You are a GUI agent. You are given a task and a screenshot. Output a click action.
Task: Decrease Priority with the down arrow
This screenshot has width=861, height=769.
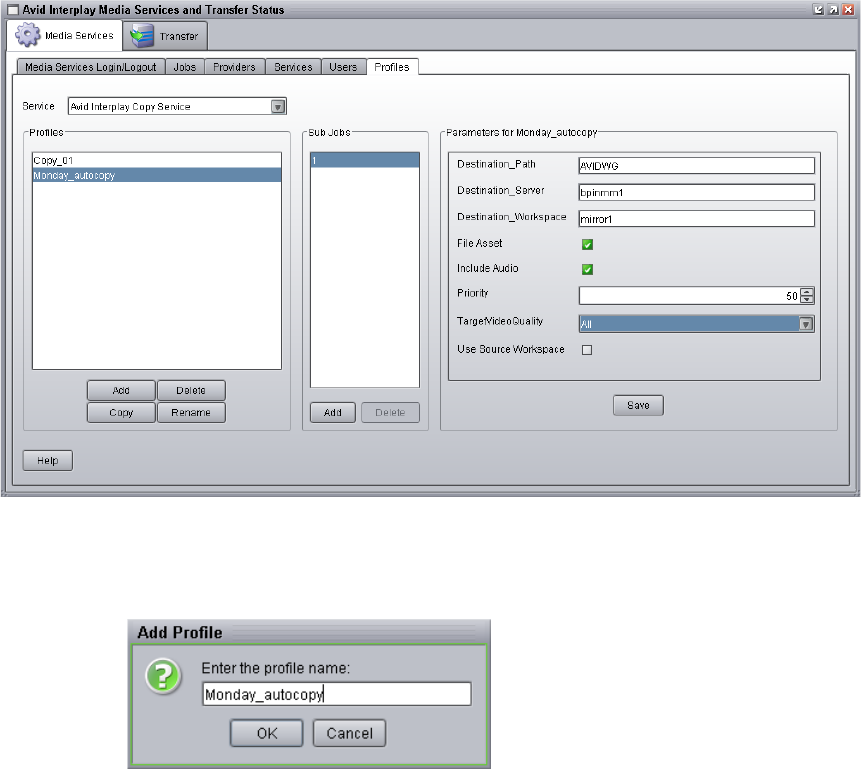click(x=807, y=299)
